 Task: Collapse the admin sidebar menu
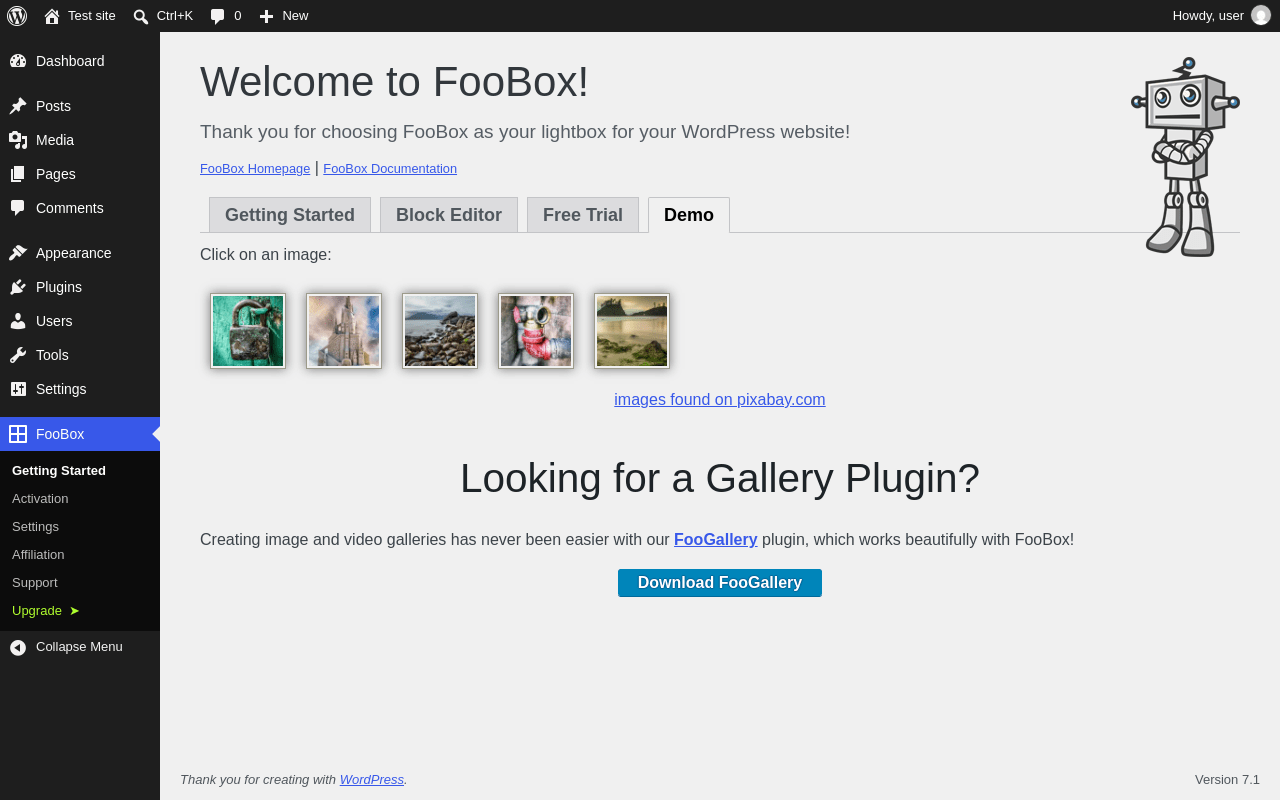[x=80, y=647]
